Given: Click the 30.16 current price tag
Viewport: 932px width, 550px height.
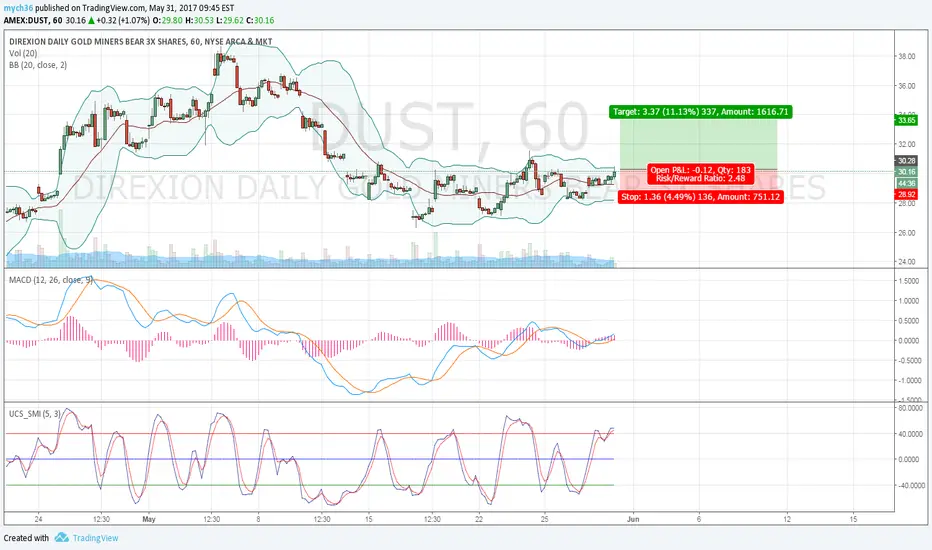Looking at the screenshot, I should tap(906, 172).
